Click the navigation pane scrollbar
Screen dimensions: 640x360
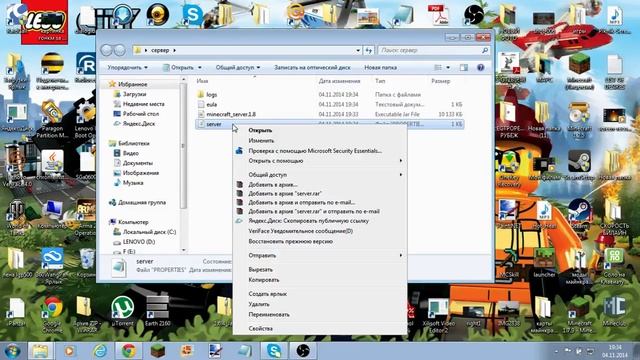[183, 145]
